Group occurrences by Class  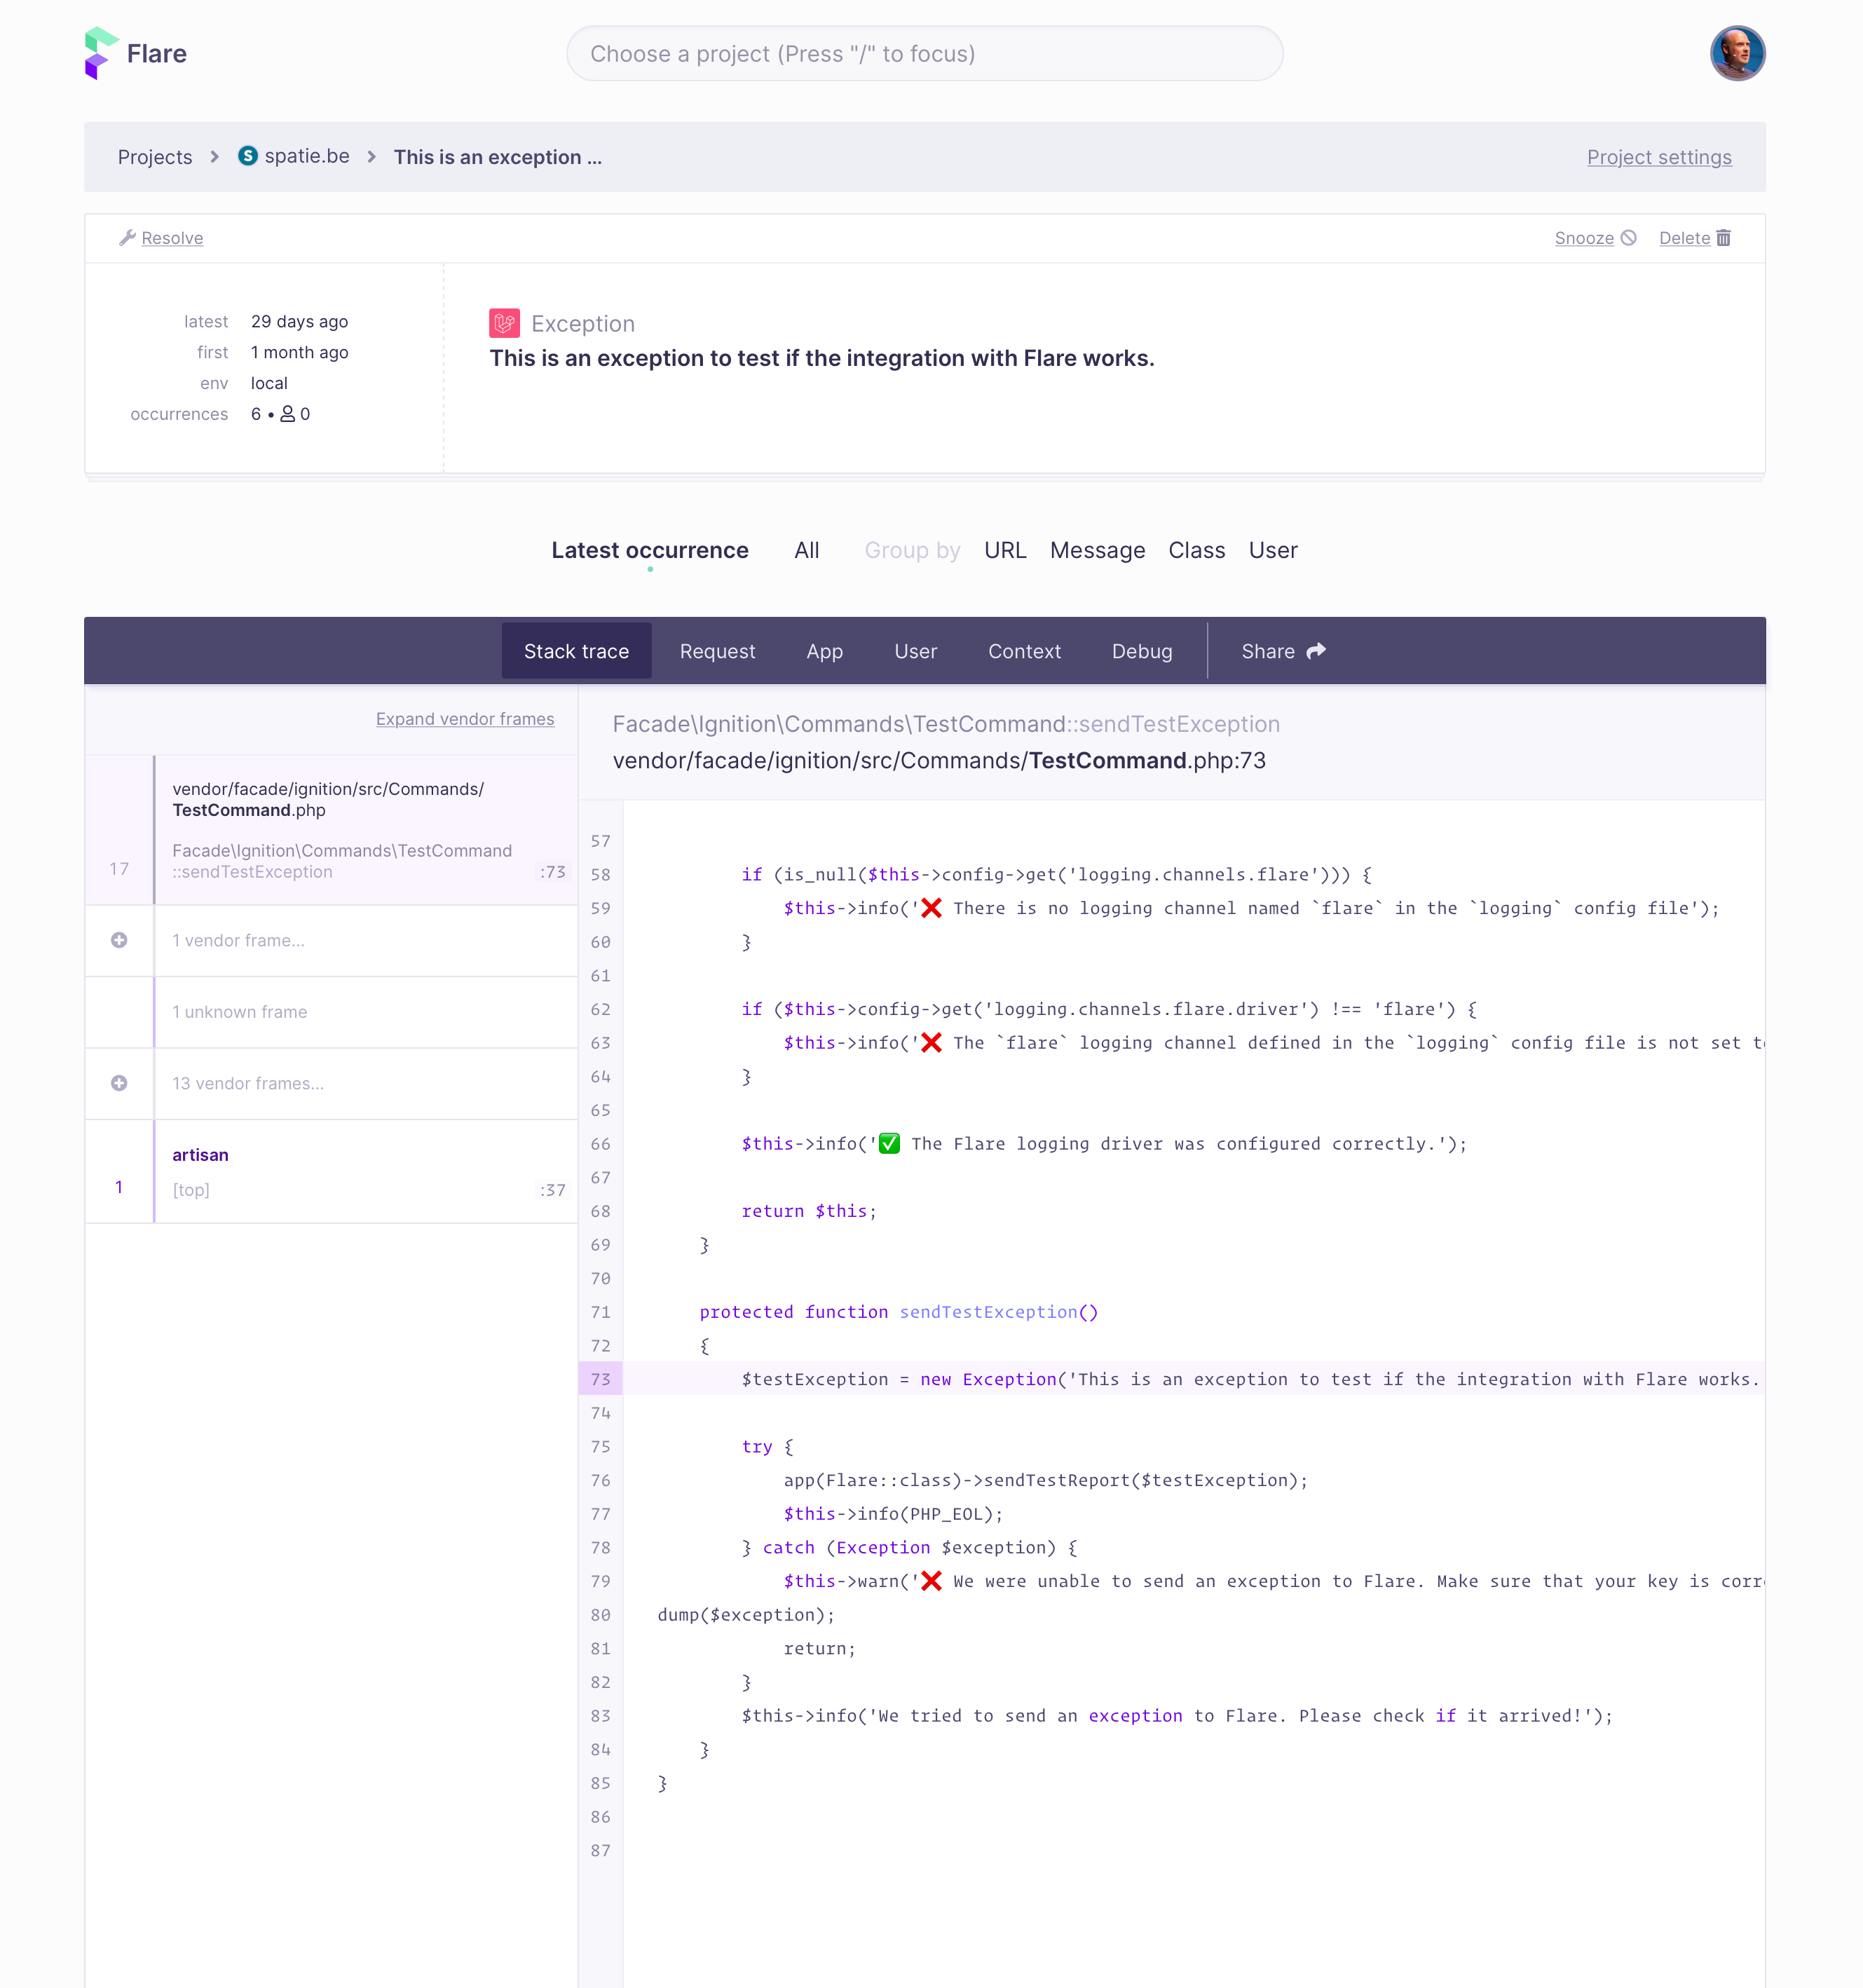pyautogui.click(x=1196, y=550)
